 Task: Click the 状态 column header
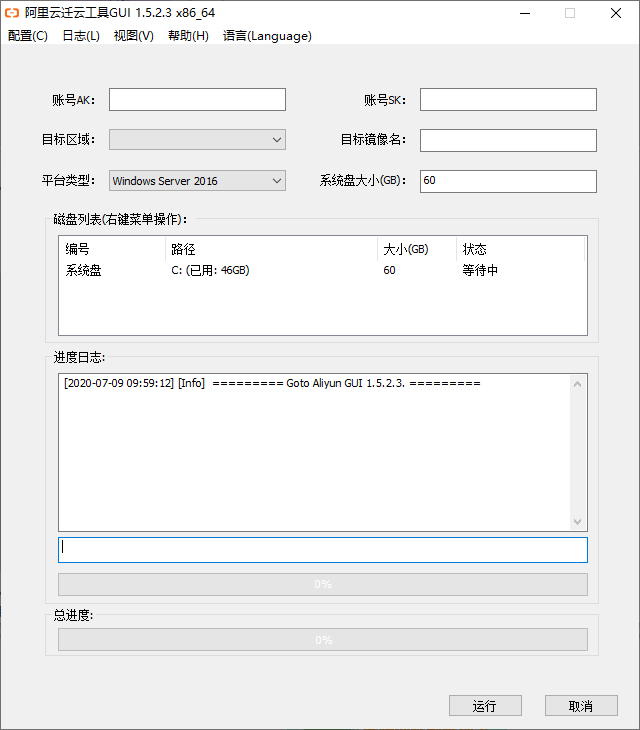pos(520,249)
